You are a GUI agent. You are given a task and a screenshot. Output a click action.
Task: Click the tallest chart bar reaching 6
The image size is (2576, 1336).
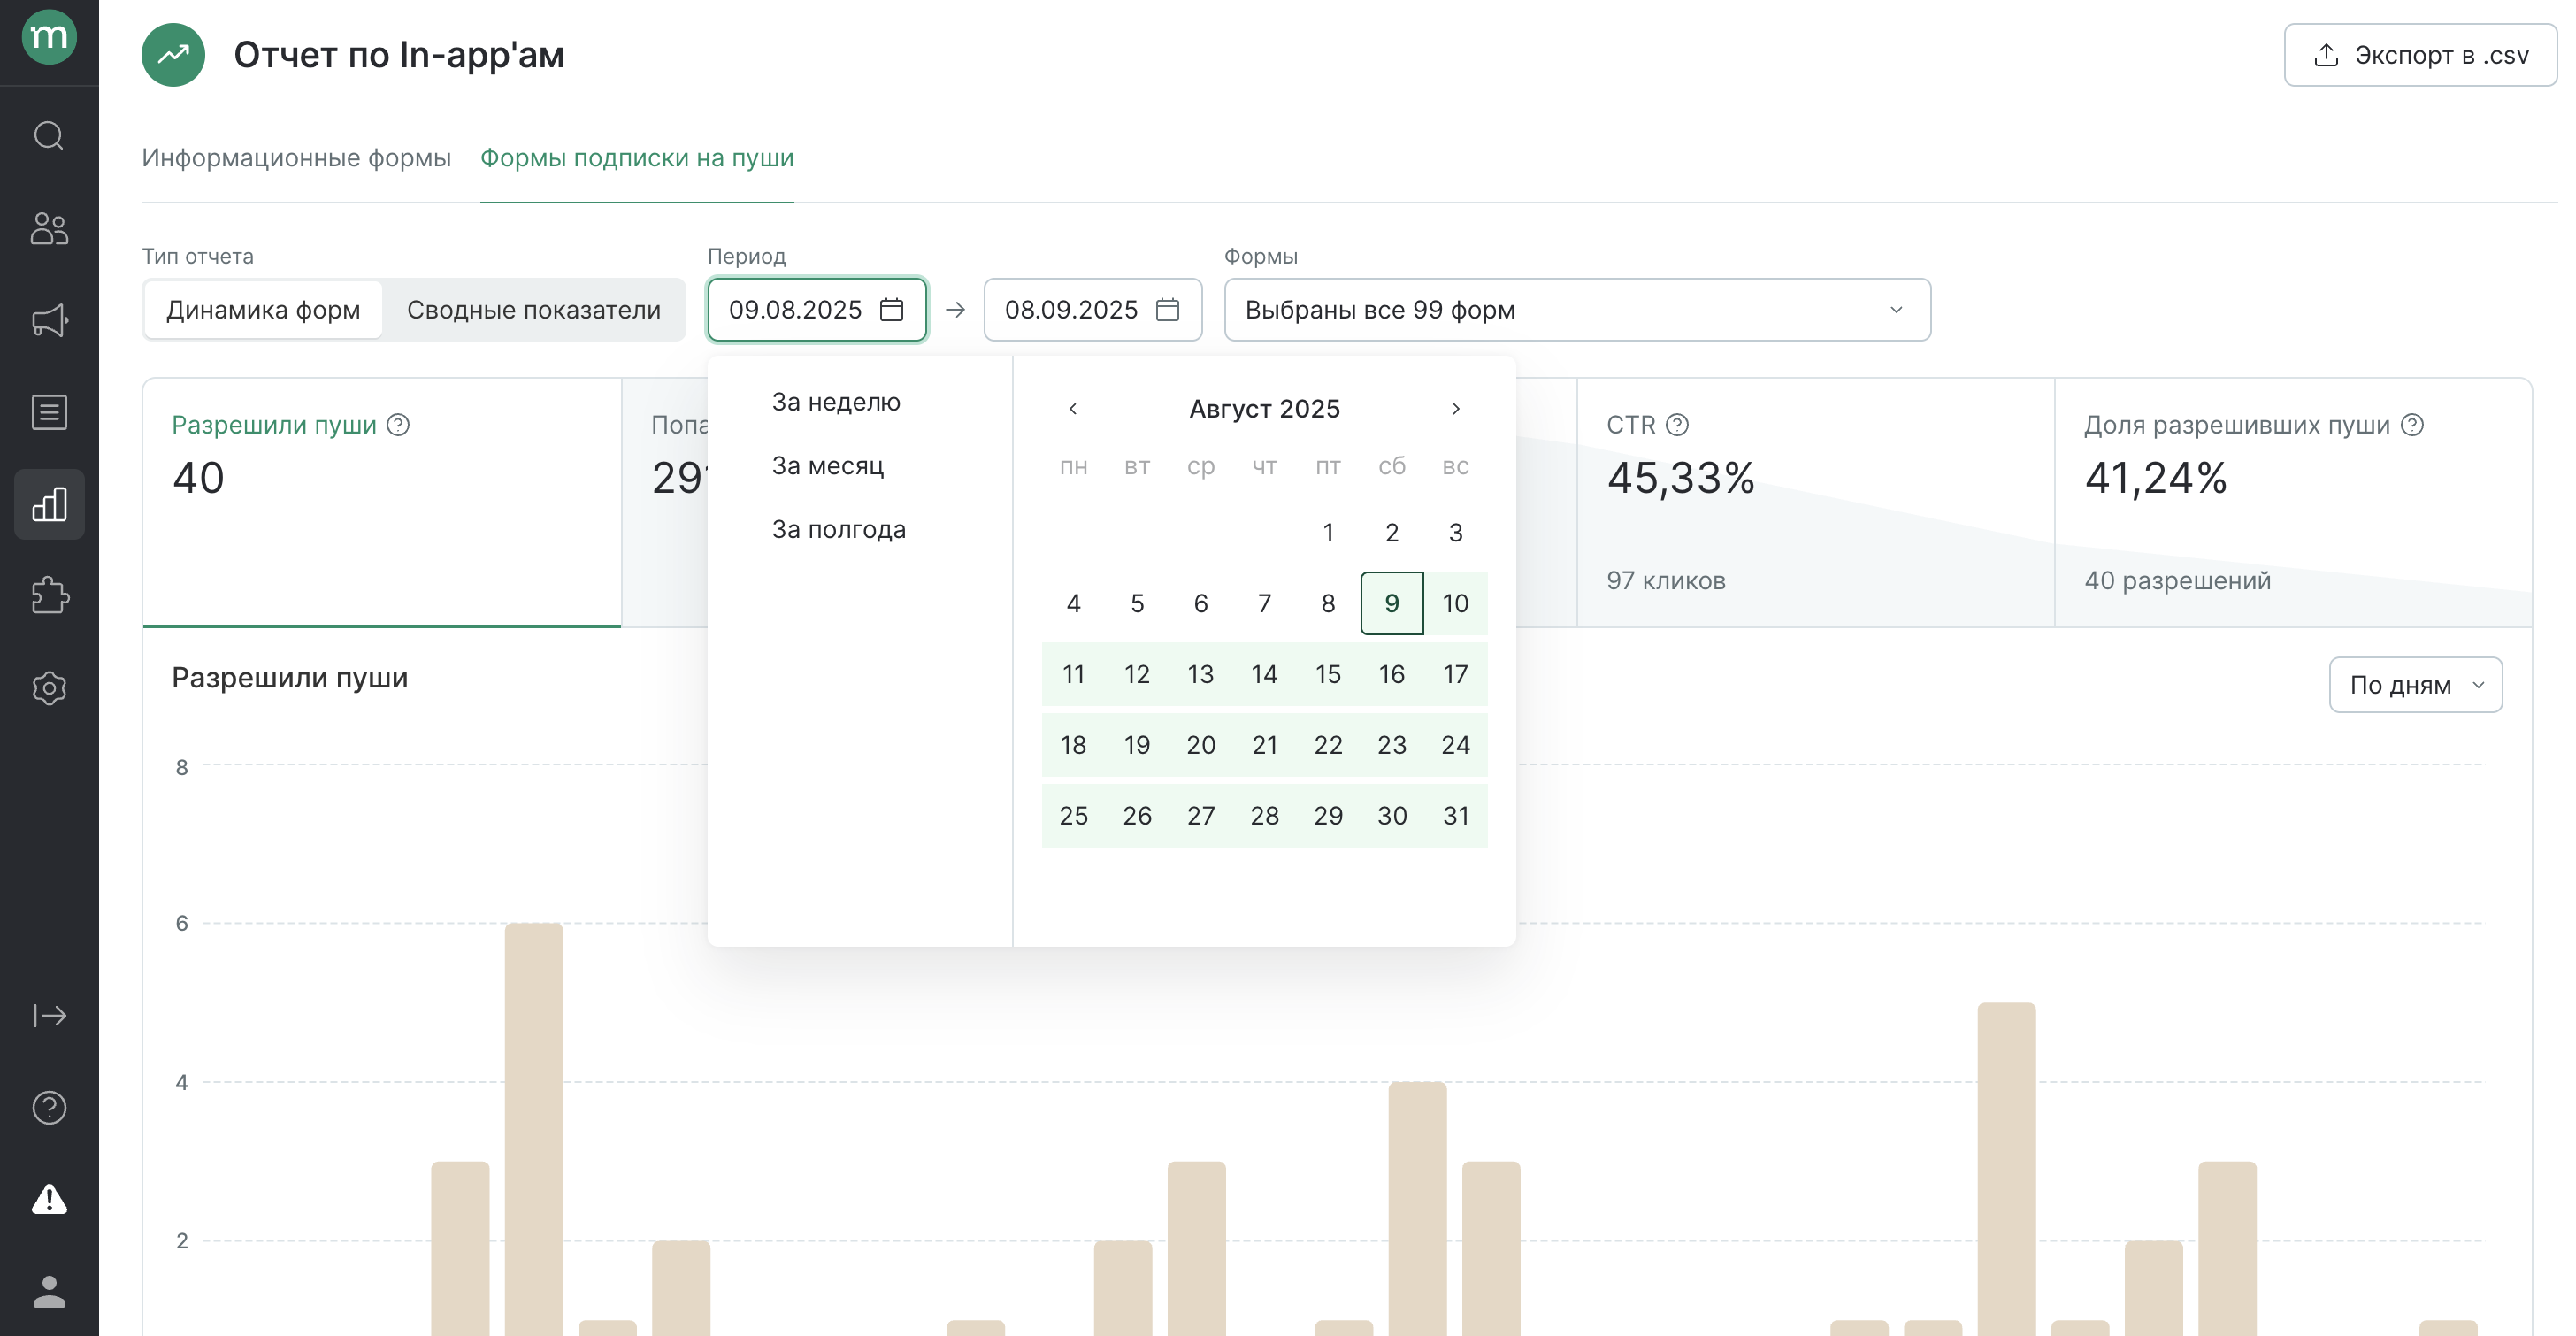534,1128
